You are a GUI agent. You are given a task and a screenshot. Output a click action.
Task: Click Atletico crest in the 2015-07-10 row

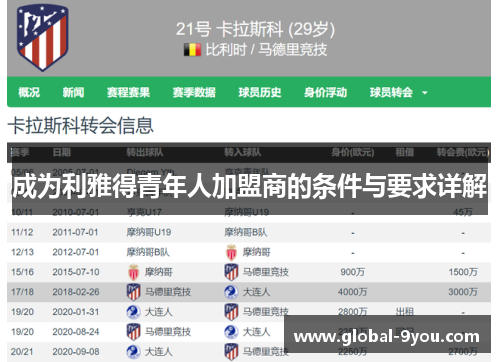231,272
